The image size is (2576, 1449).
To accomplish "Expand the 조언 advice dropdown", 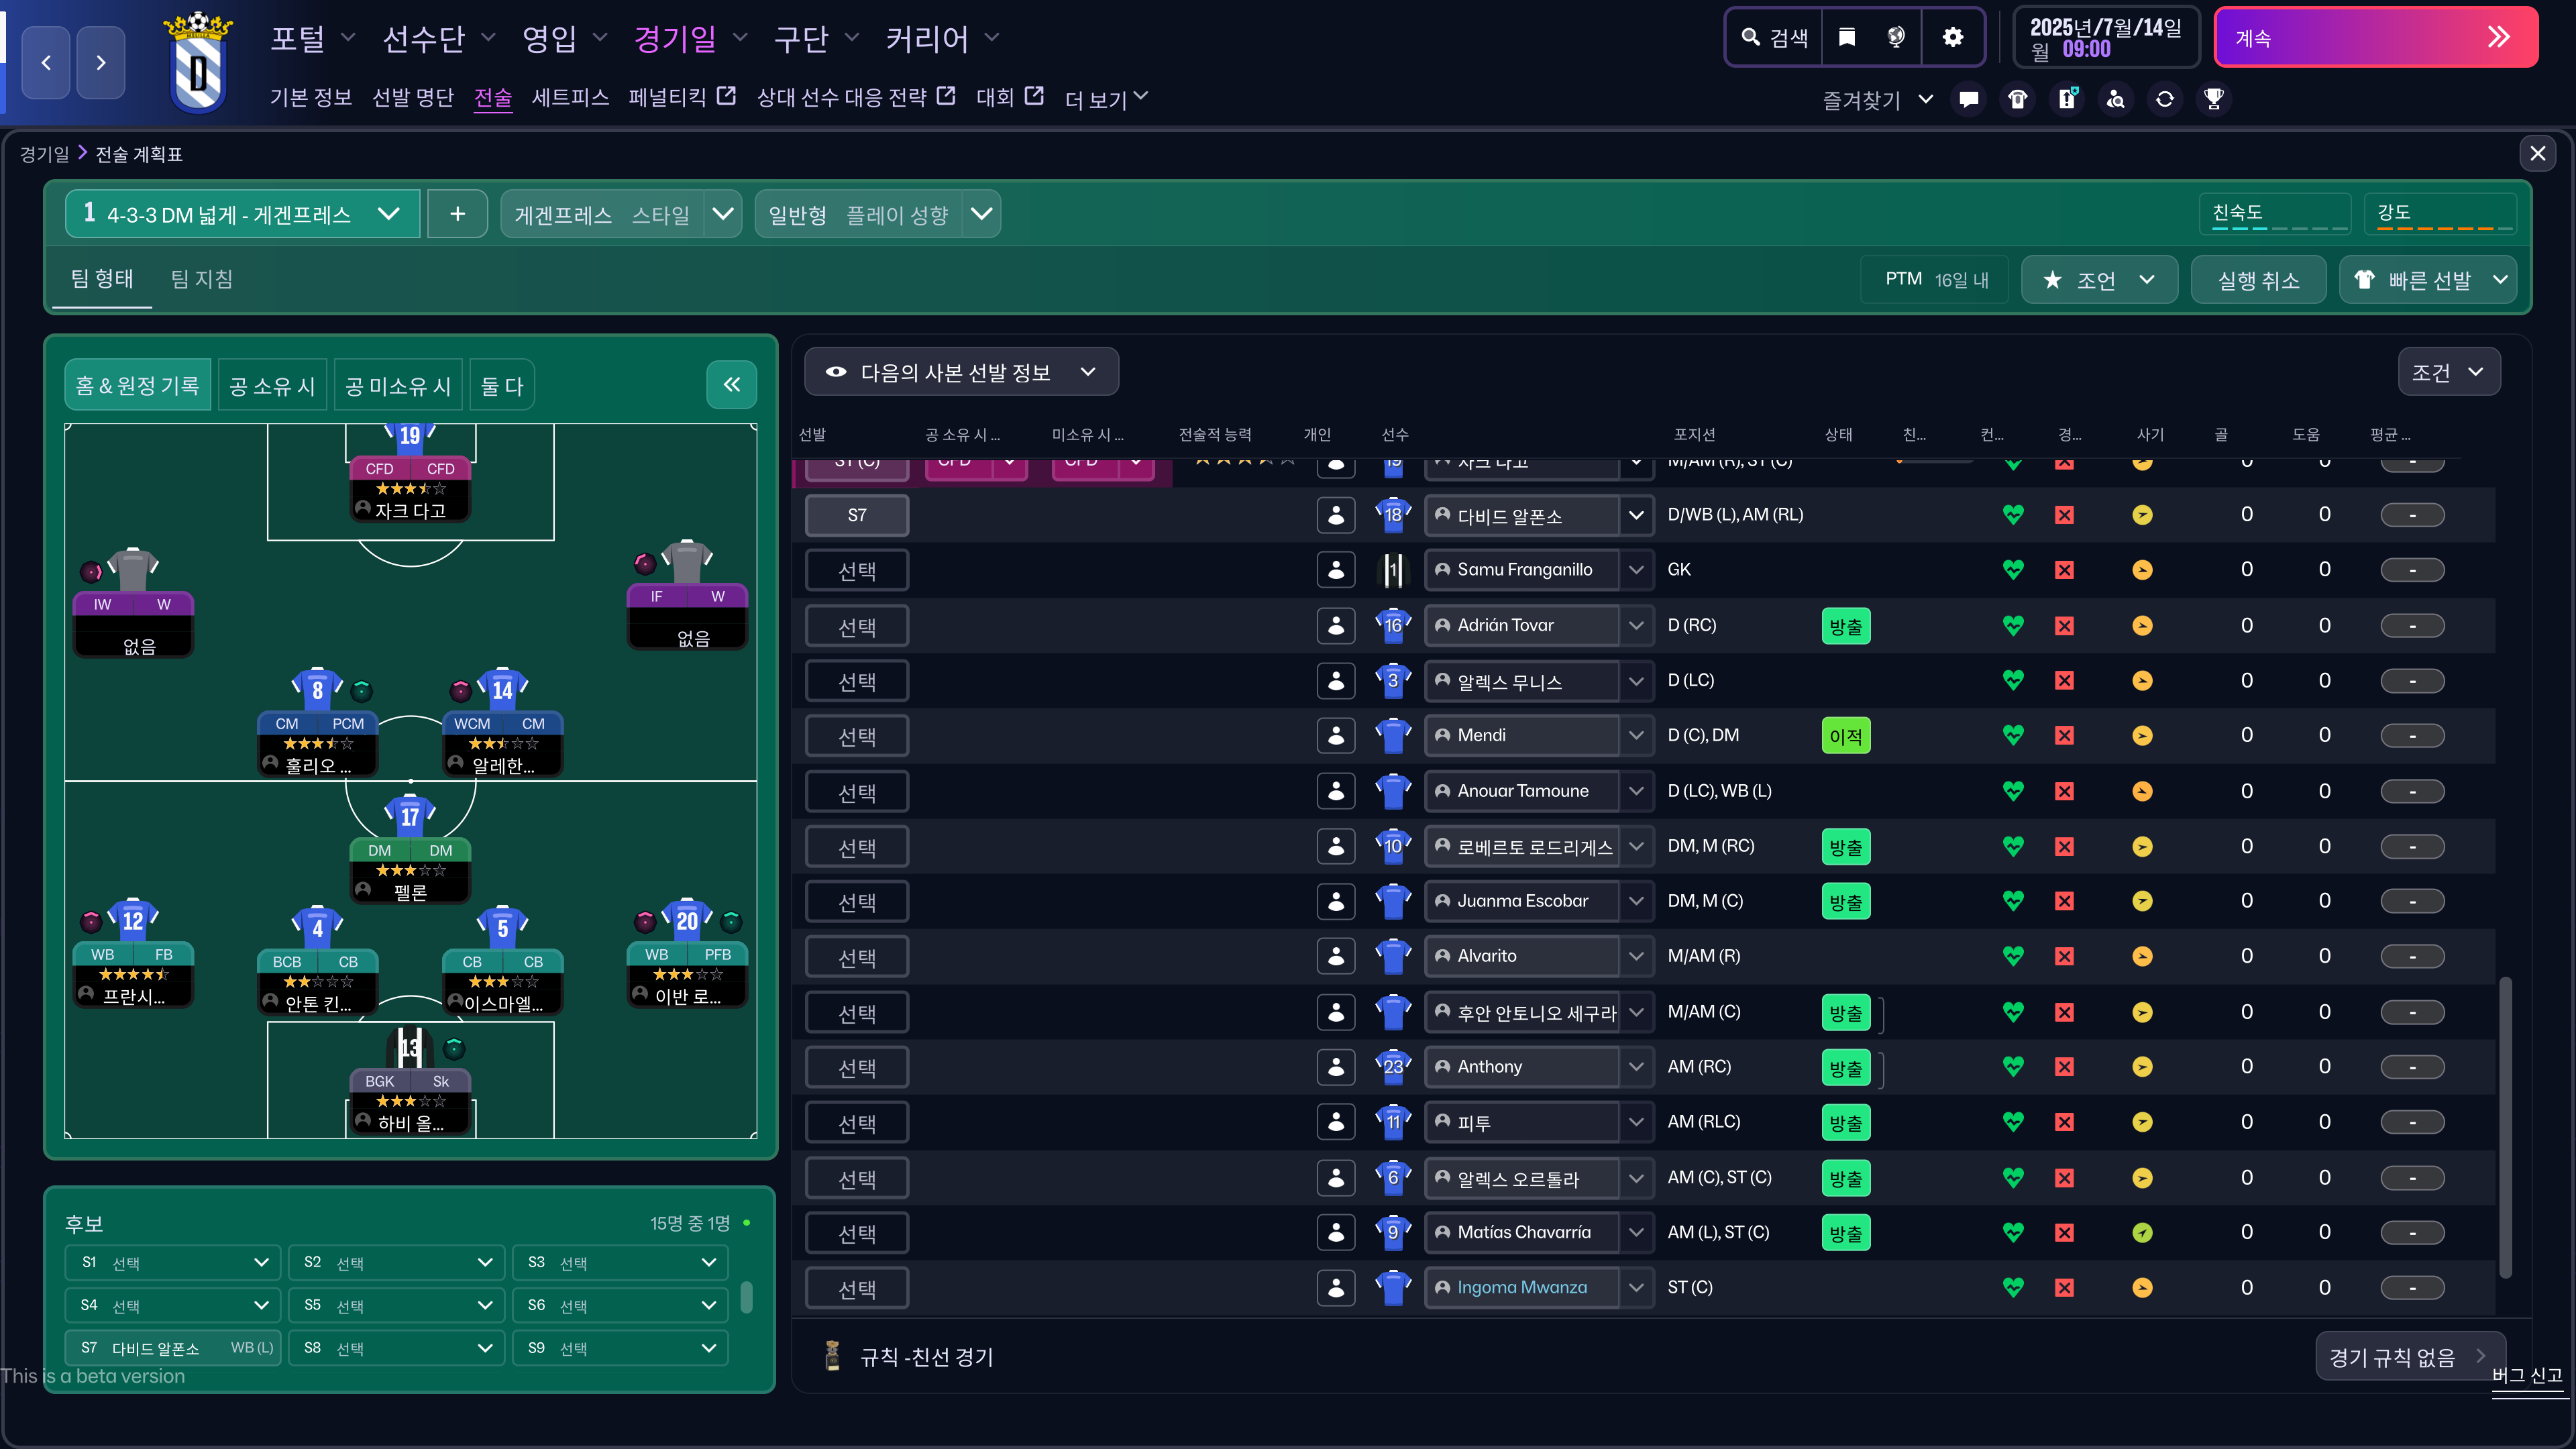I will [2099, 280].
